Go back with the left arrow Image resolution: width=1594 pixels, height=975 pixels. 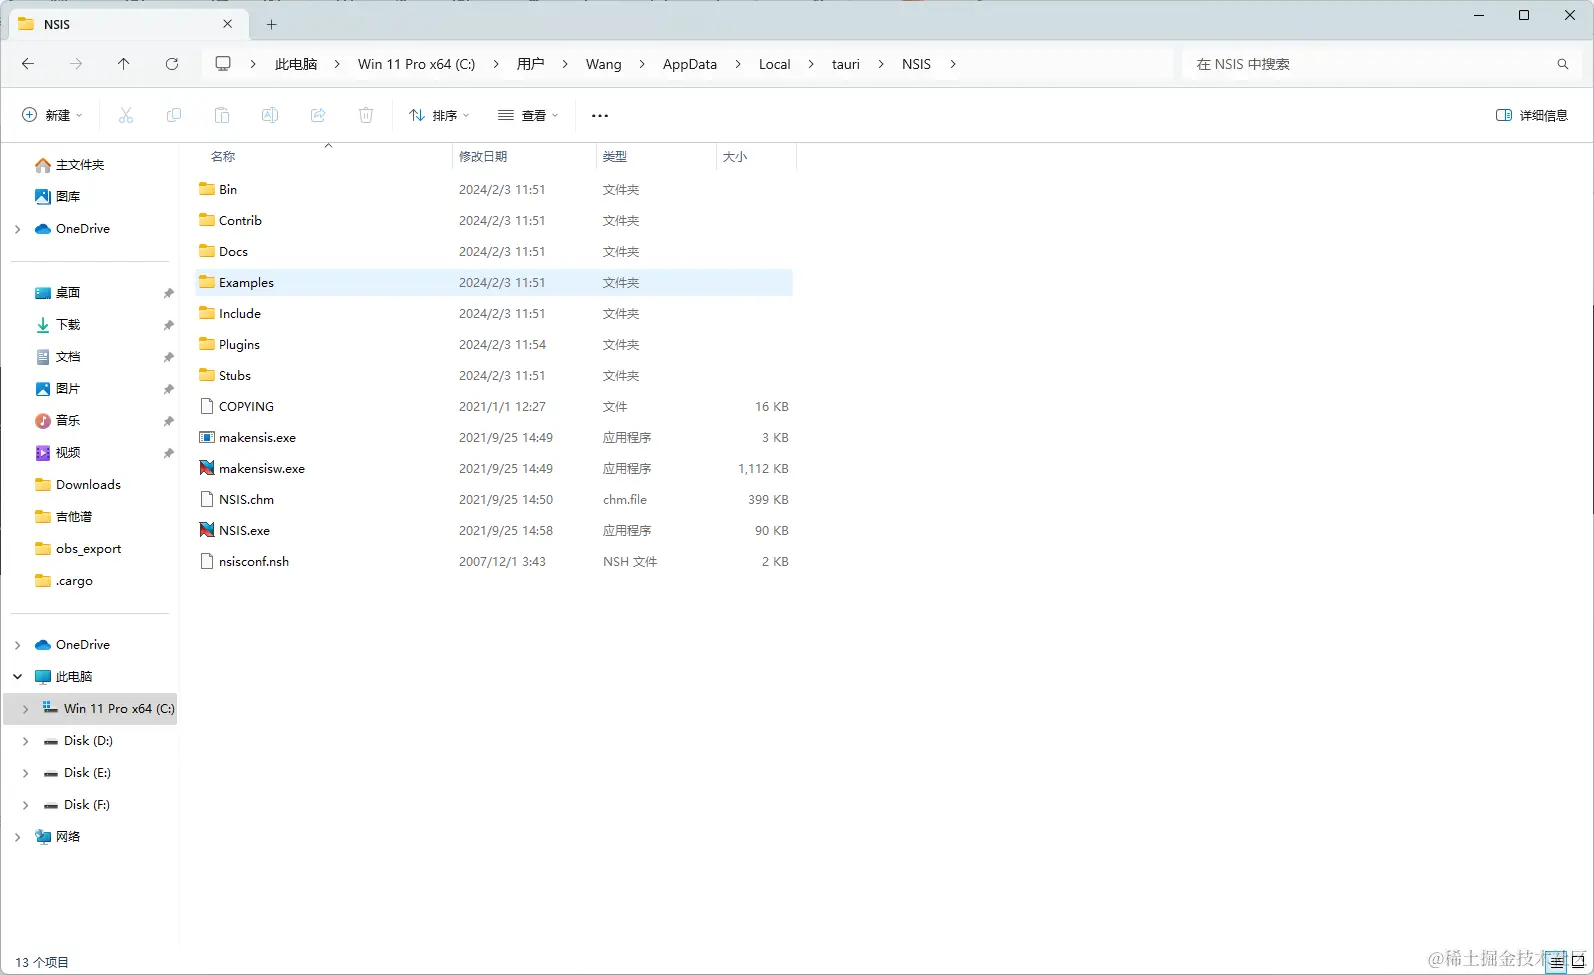[28, 64]
